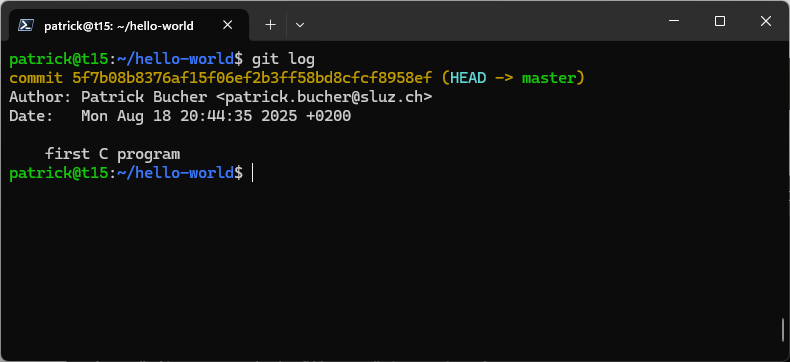Select the patrick@t15: ~/hello-world tab
The height and width of the screenshot is (362, 790).
129,25
